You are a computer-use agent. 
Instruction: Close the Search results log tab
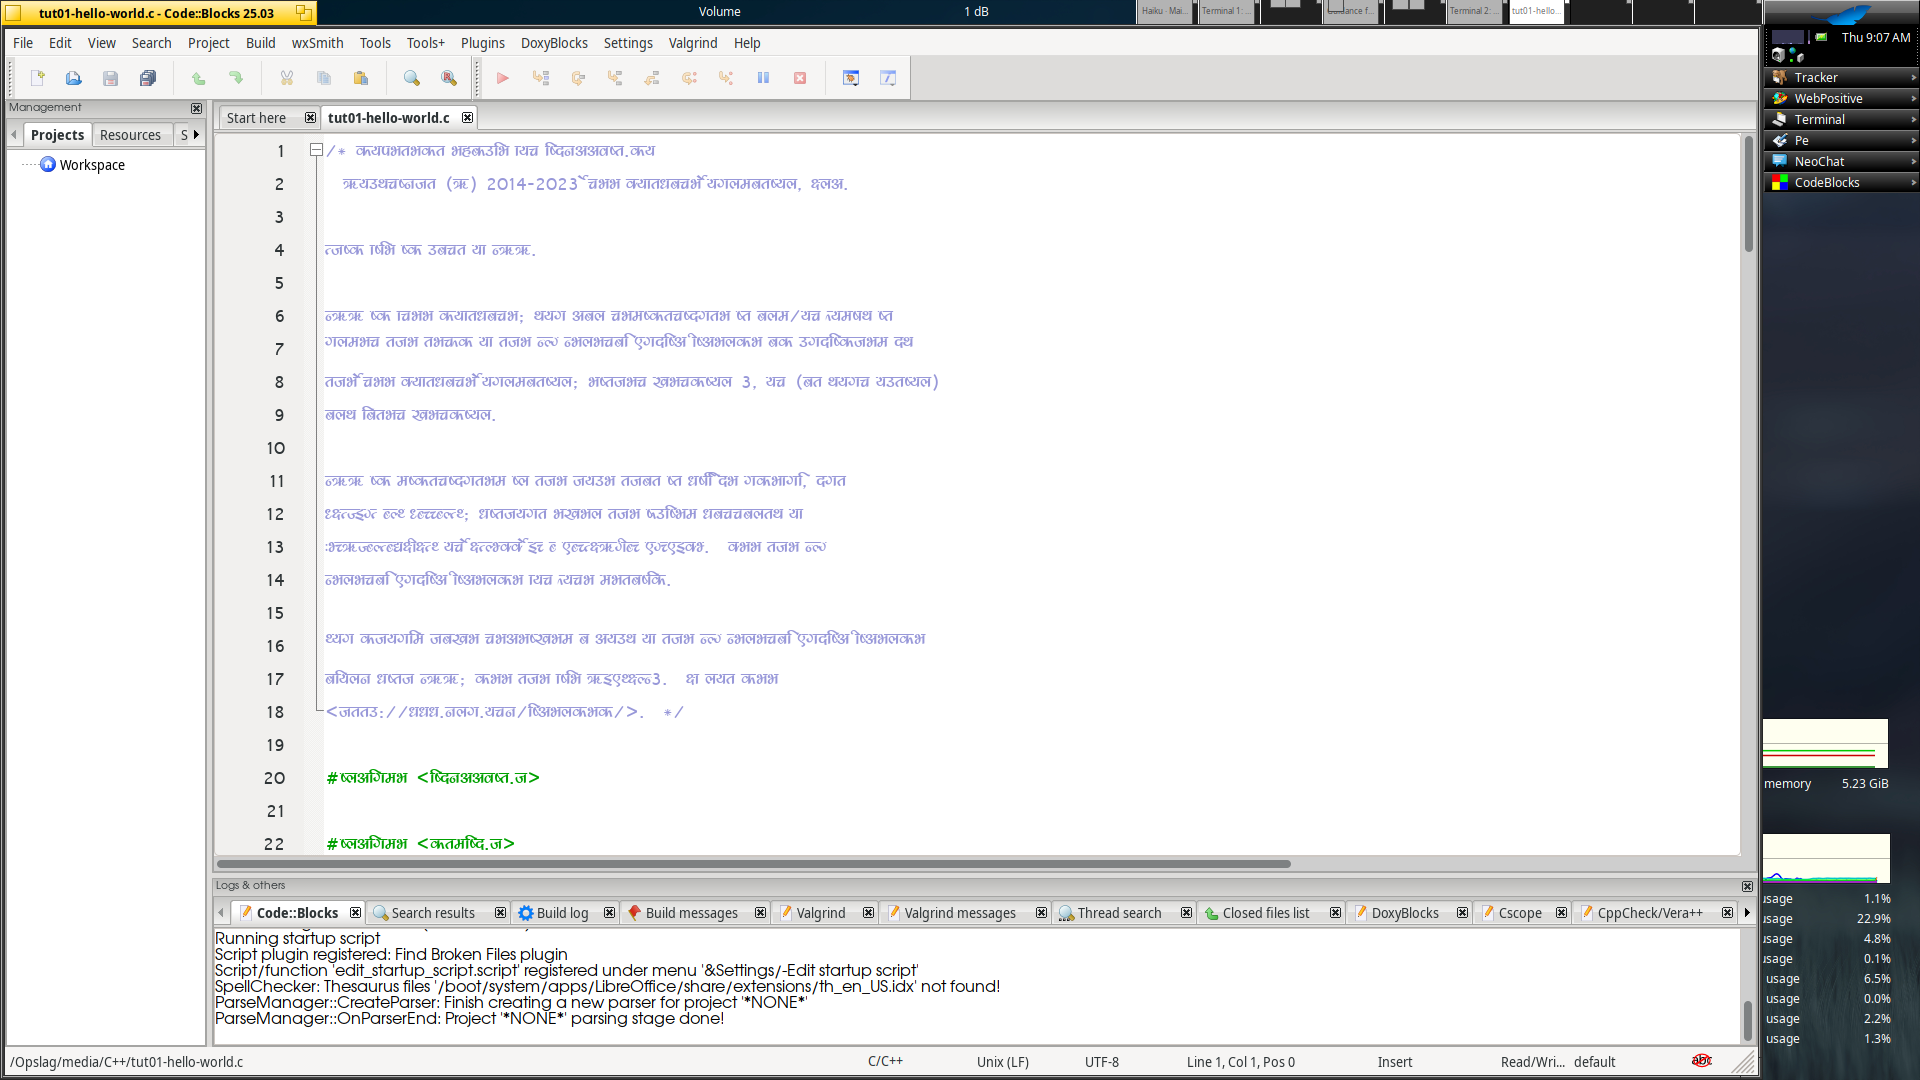click(500, 913)
